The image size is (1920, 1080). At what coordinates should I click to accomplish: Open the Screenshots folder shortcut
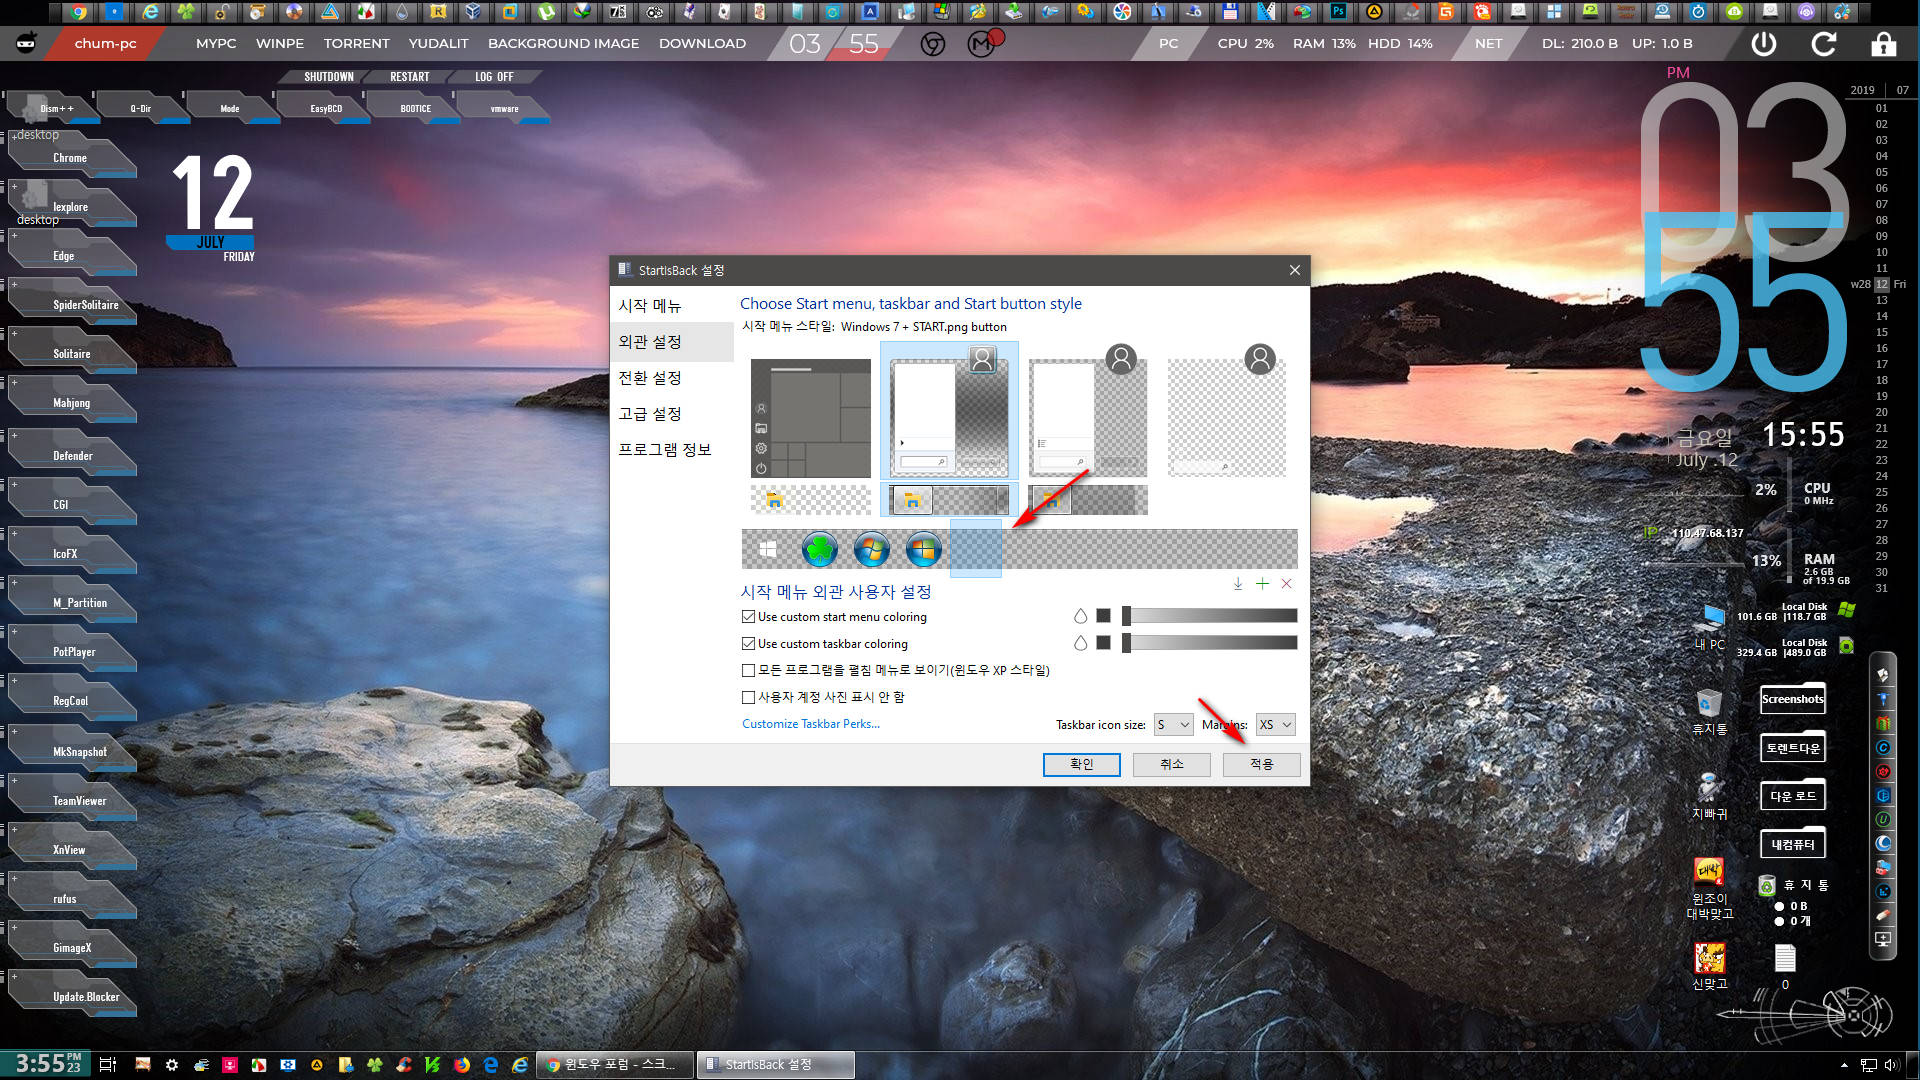coord(1793,699)
